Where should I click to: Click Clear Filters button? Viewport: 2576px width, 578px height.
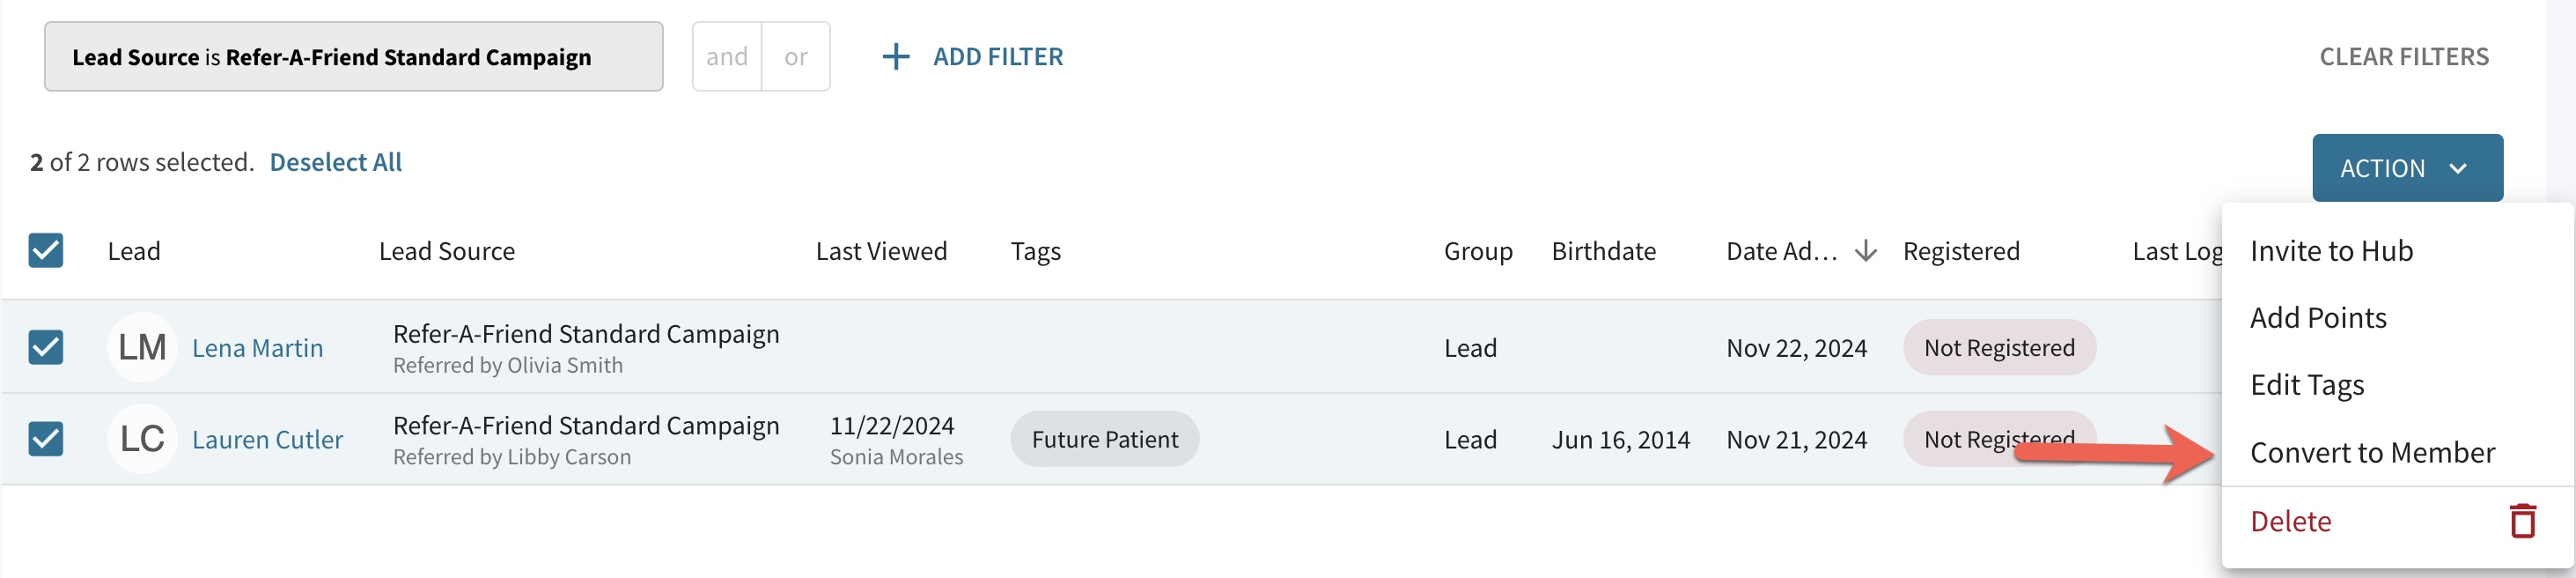2404,57
